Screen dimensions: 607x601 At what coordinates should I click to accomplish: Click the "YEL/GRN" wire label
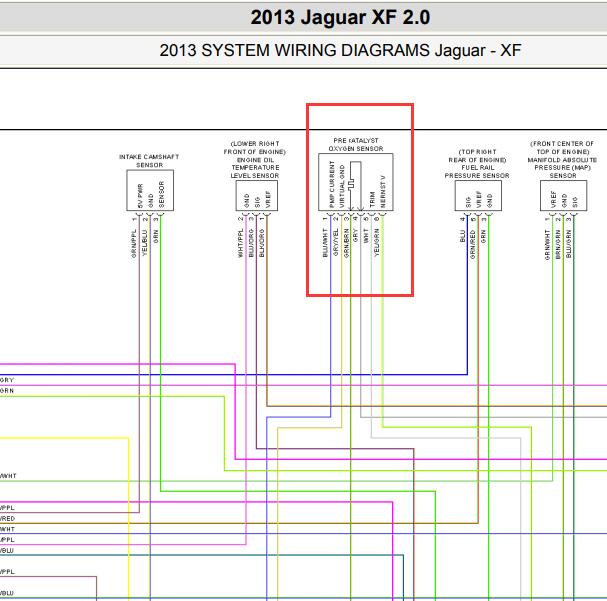[376, 242]
